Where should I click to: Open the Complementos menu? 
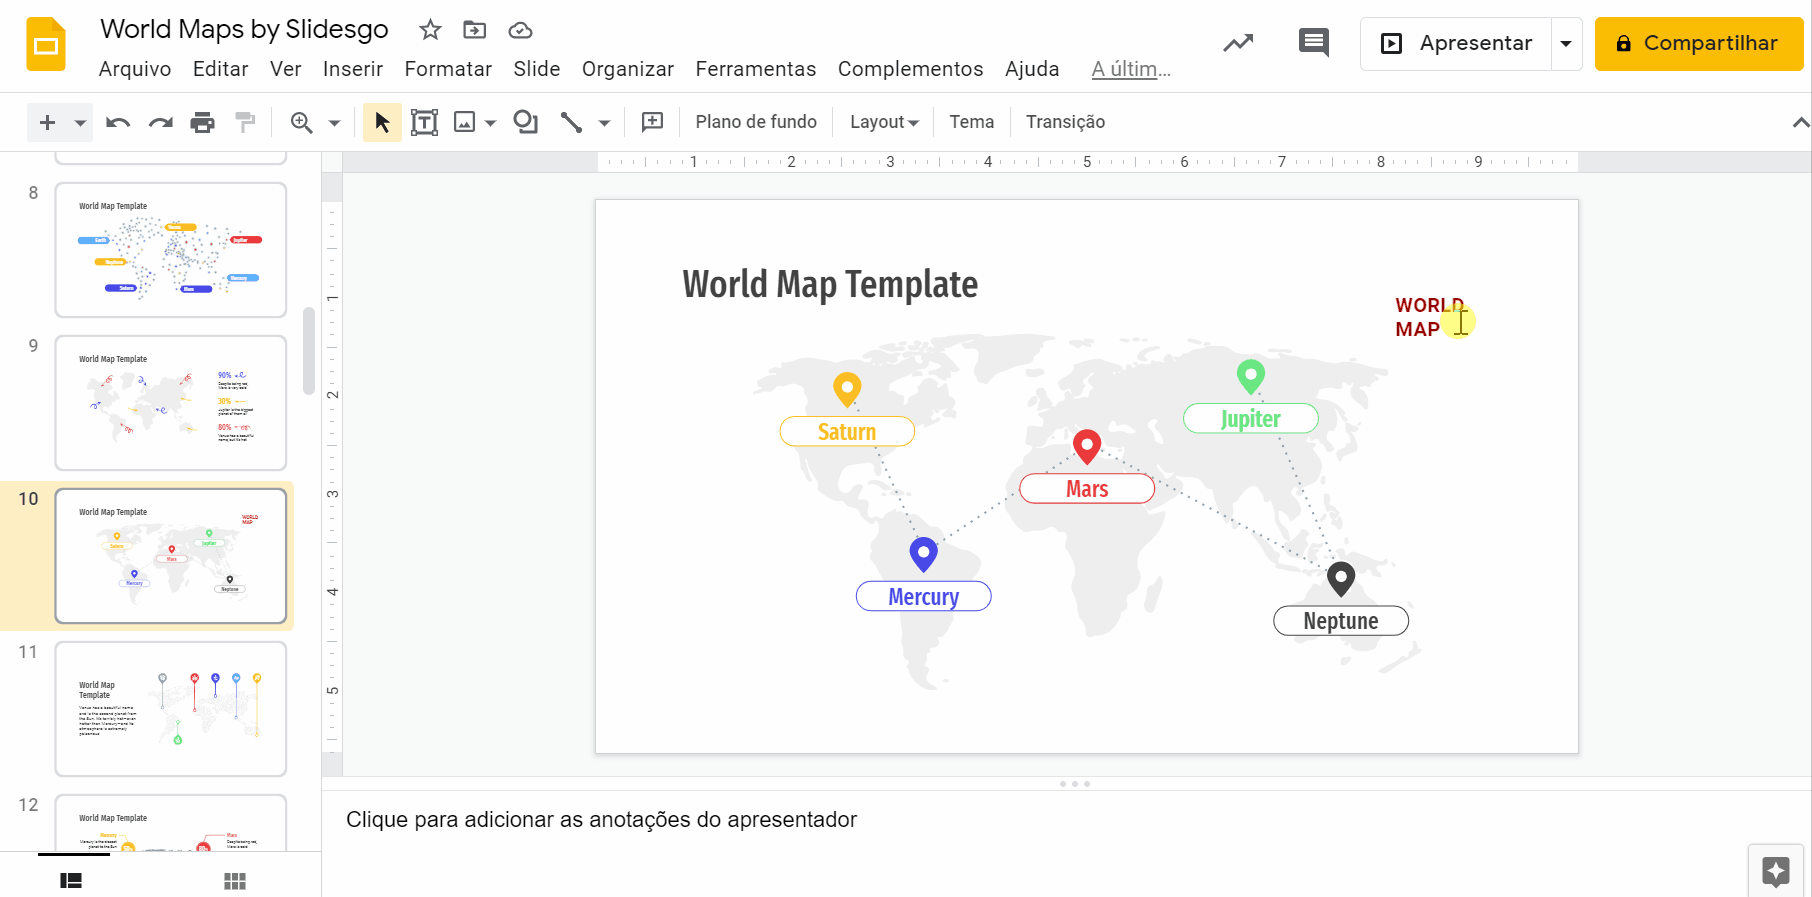[x=911, y=69]
